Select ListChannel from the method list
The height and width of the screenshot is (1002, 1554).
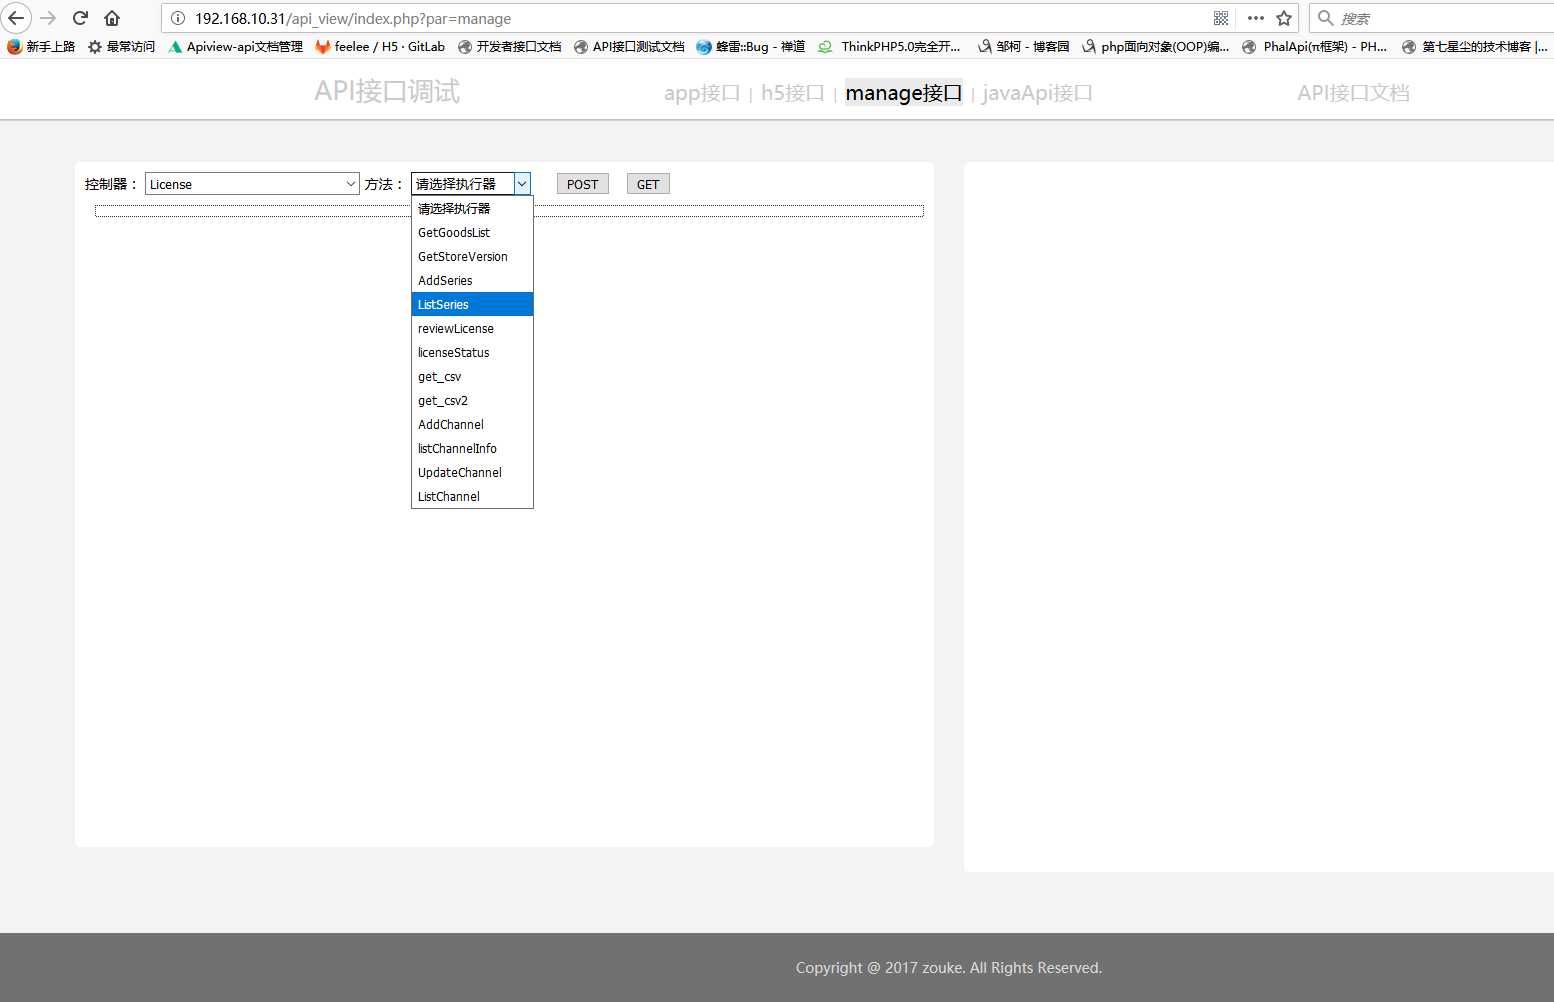(472, 496)
